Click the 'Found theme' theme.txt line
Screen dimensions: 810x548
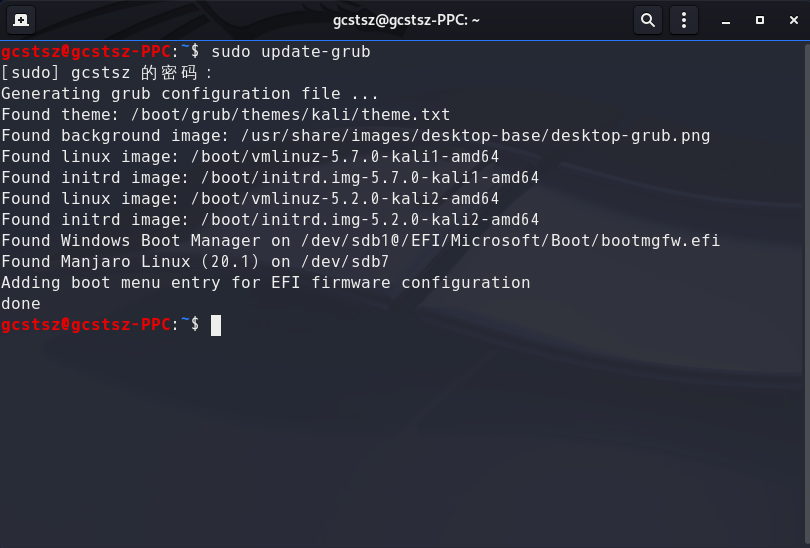pos(225,115)
